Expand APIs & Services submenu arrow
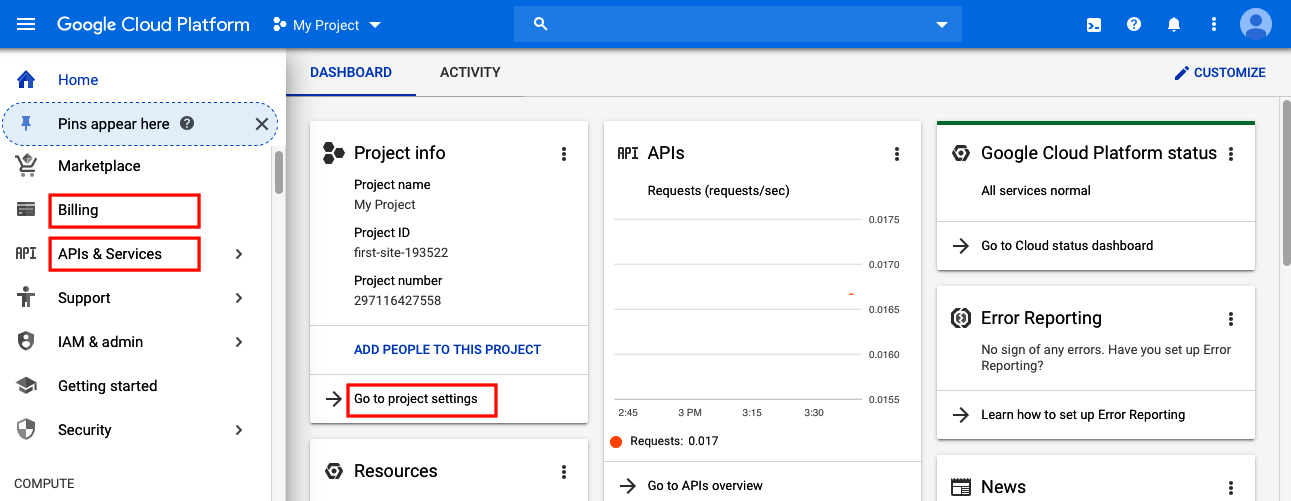 pos(239,254)
